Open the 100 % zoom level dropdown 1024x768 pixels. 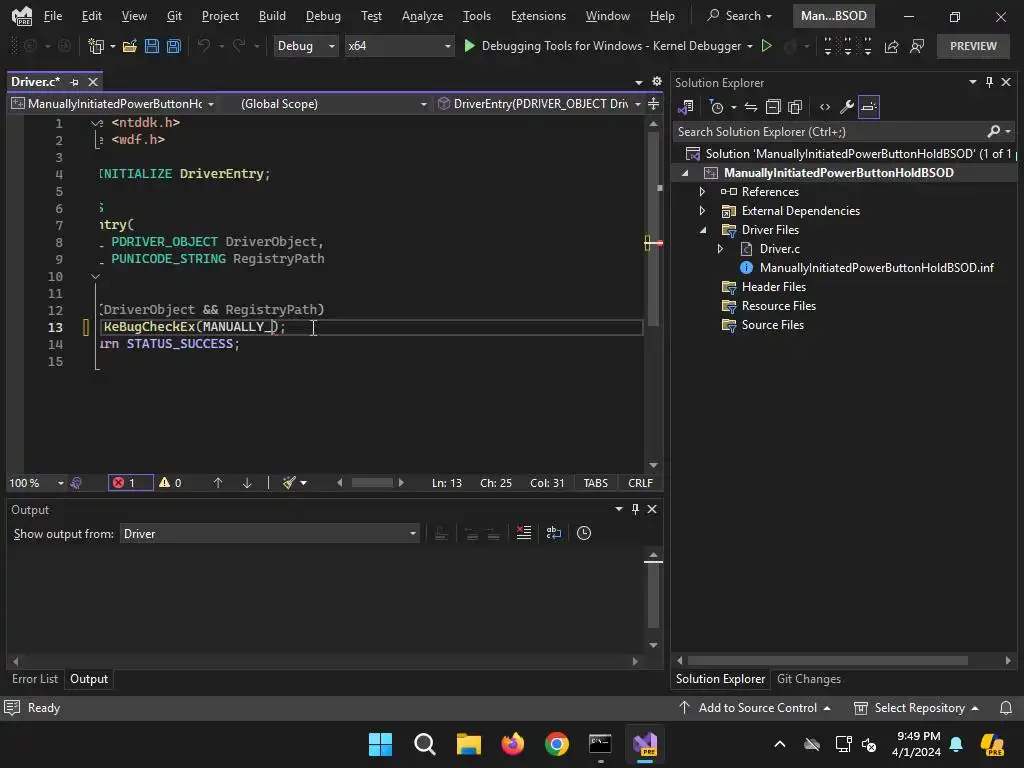(x=36, y=483)
